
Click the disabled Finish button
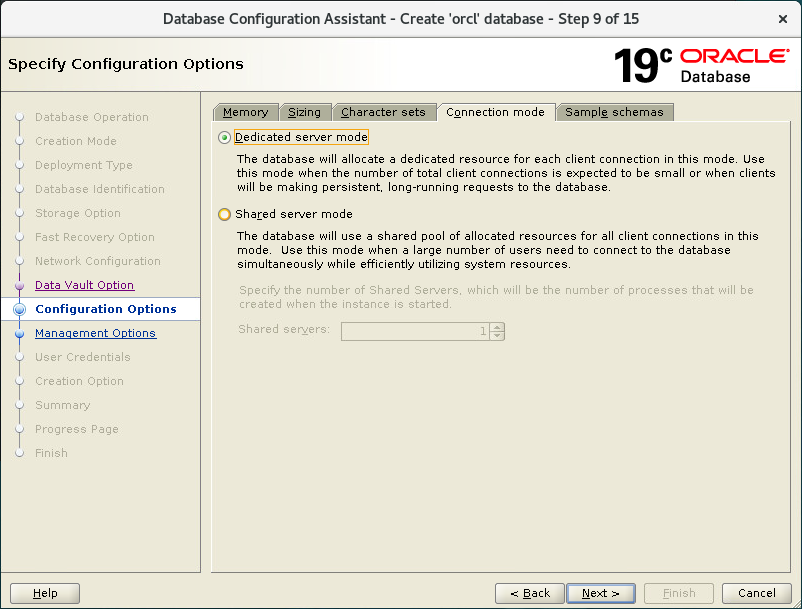[x=679, y=593]
